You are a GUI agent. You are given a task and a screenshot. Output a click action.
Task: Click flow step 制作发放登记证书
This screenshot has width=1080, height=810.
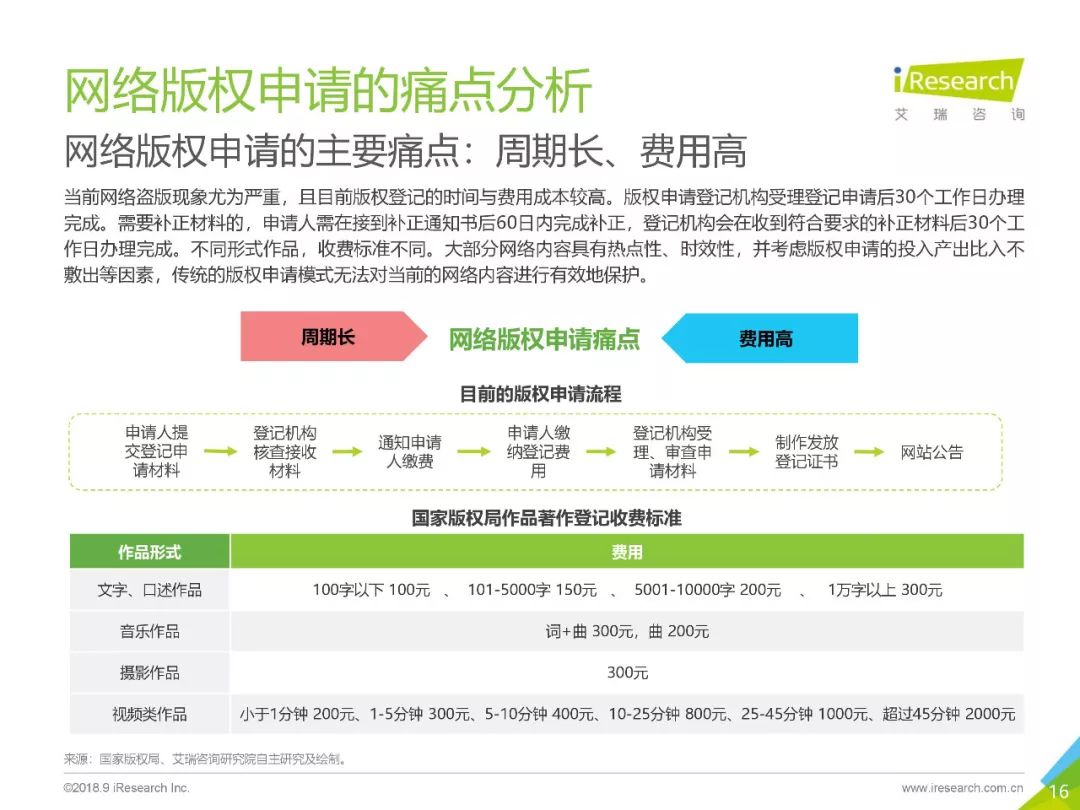coord(807,452)
